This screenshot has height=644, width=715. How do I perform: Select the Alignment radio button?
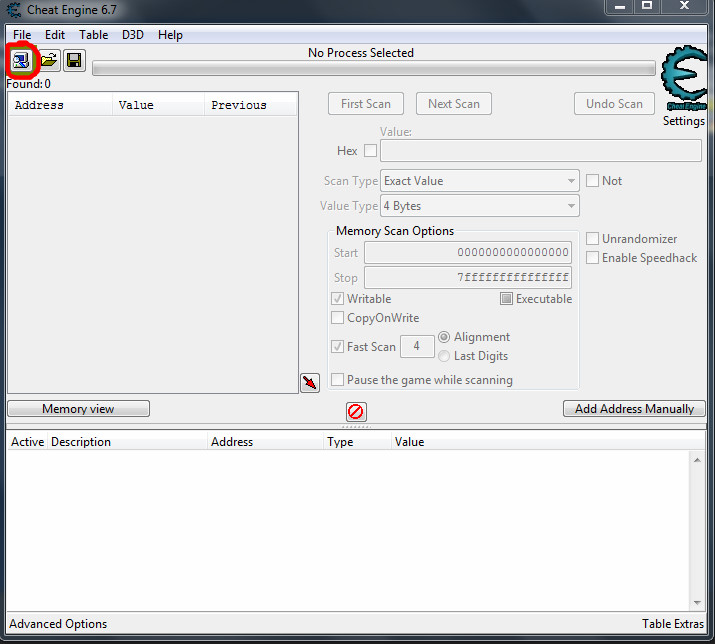(444, 337)
